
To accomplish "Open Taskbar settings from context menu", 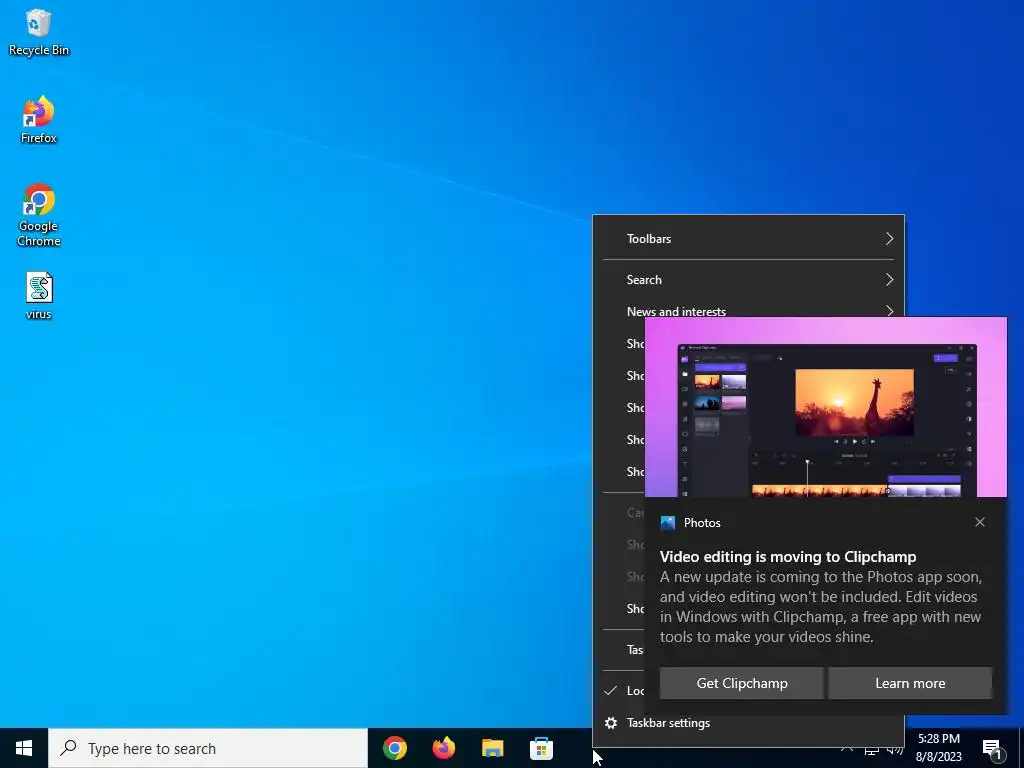I will click(x=748, y=723).
